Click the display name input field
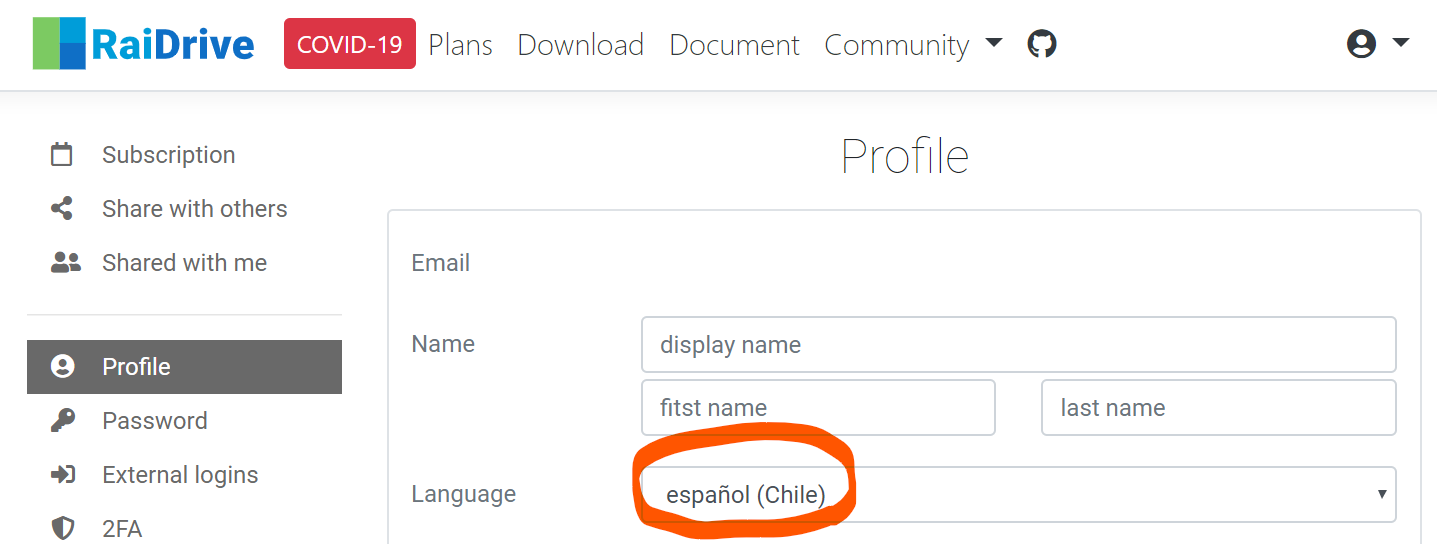Viewport: 1437px width, 544px height. (x=1018, y=345)
